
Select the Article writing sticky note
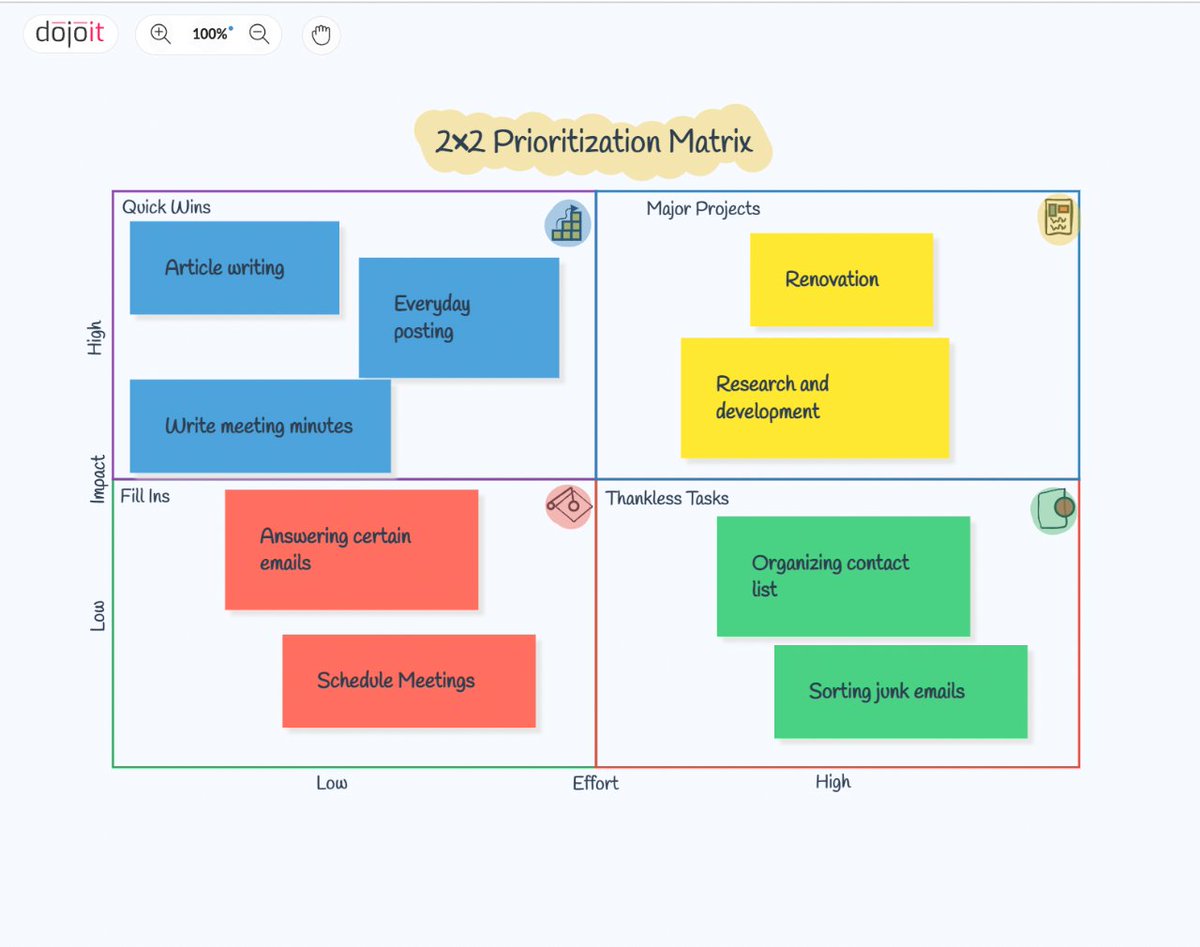(x=235, y=268)
